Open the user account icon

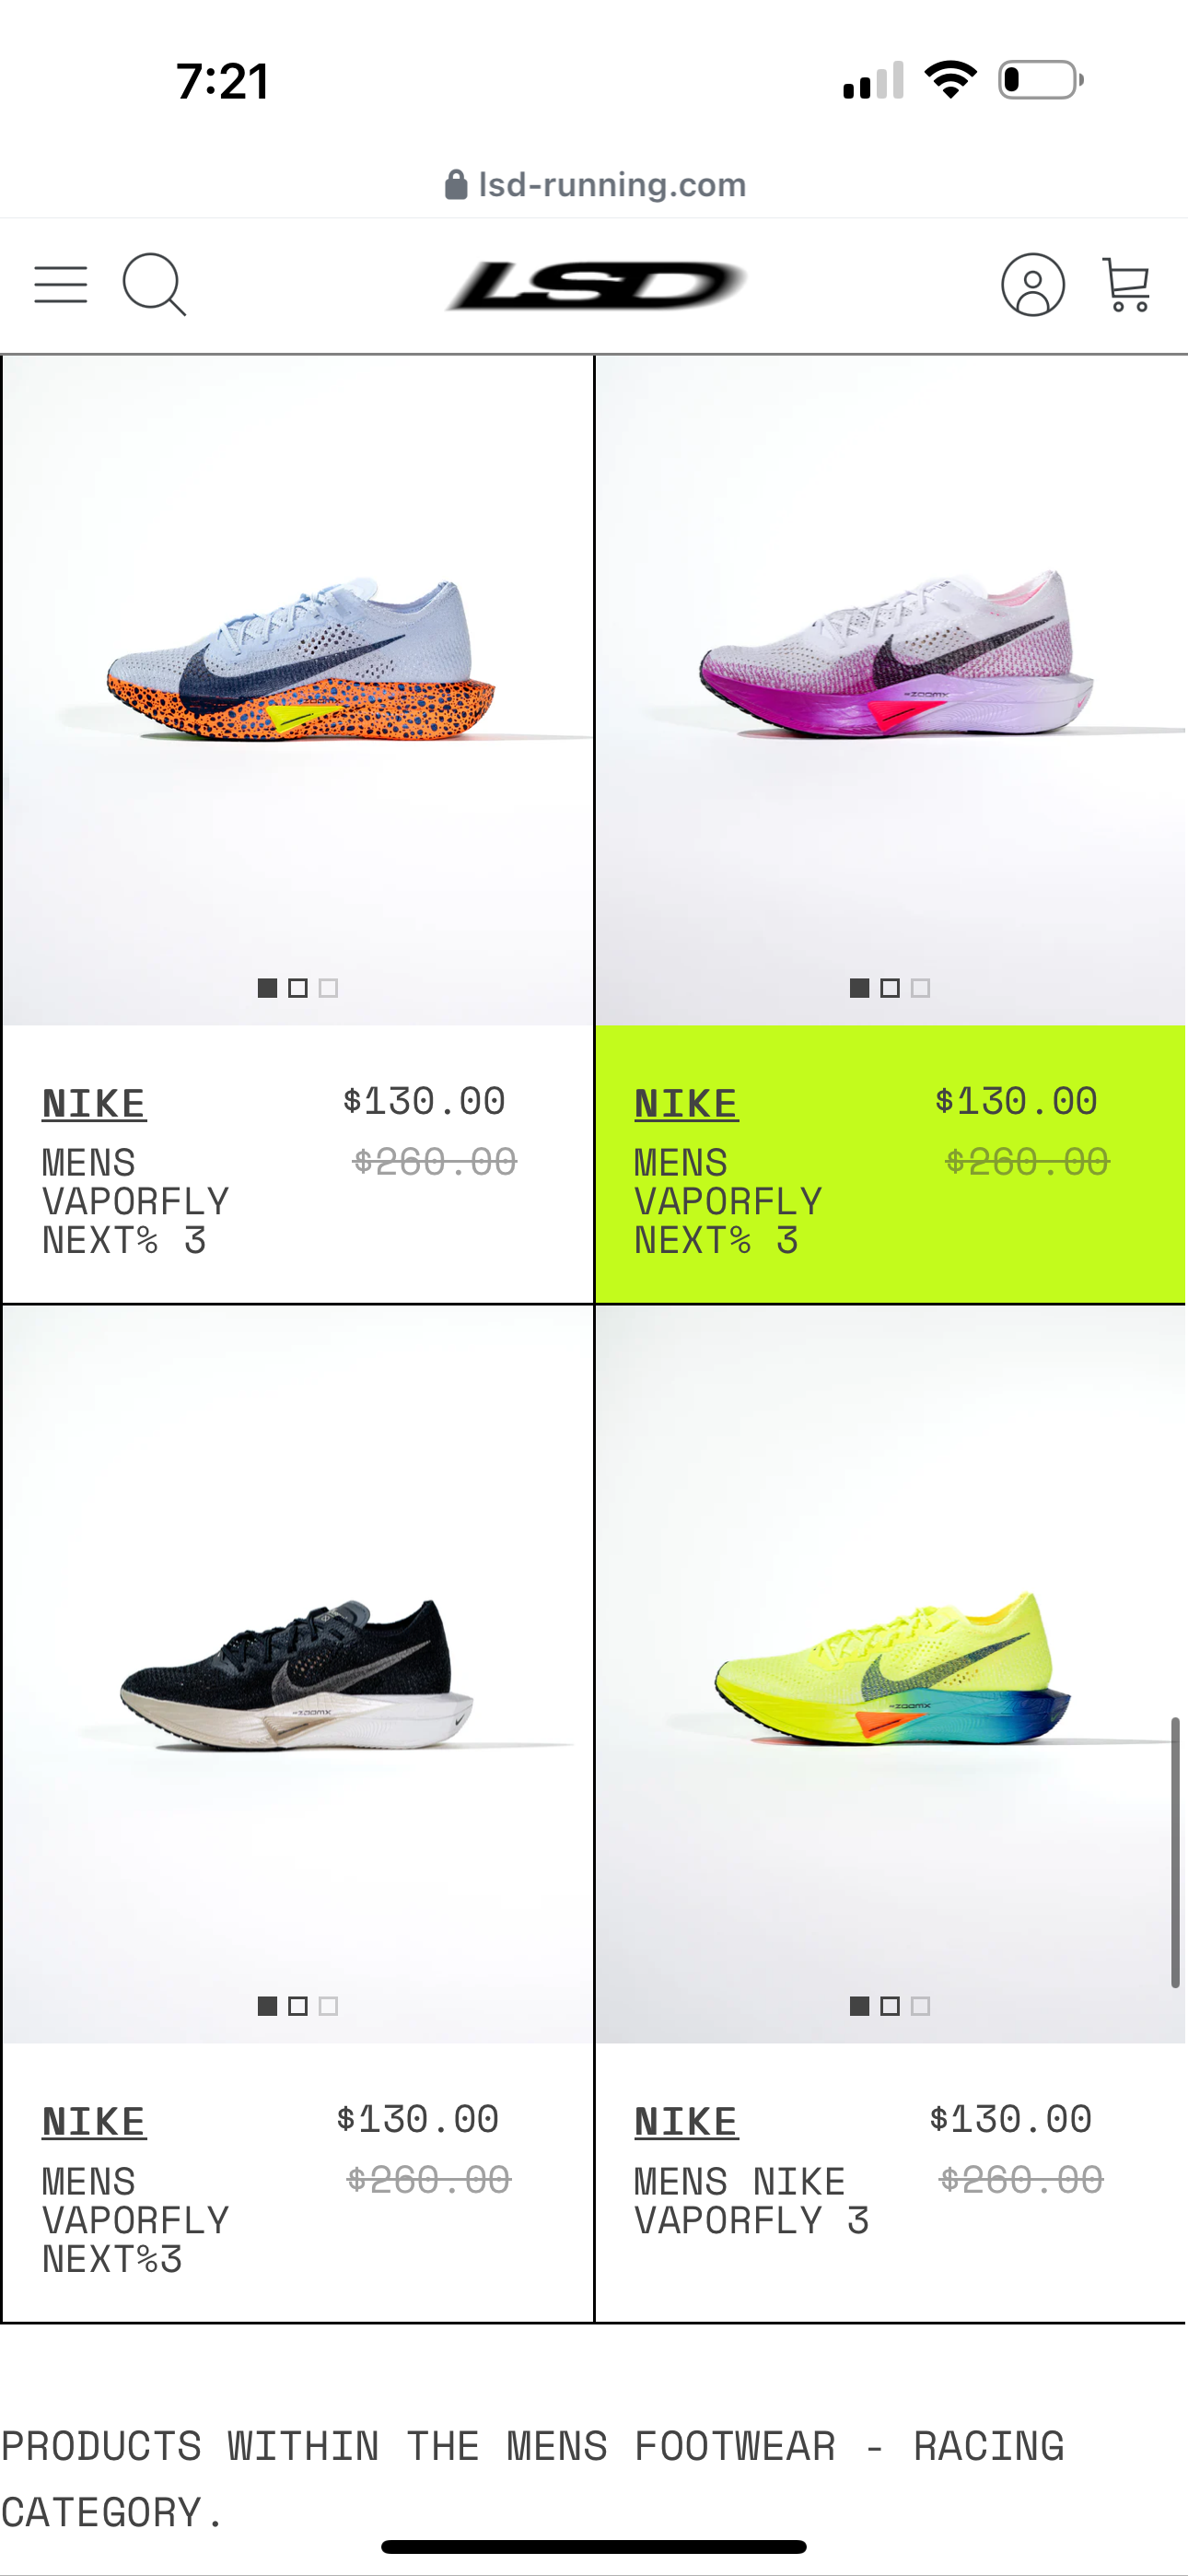coord(1032,285)
